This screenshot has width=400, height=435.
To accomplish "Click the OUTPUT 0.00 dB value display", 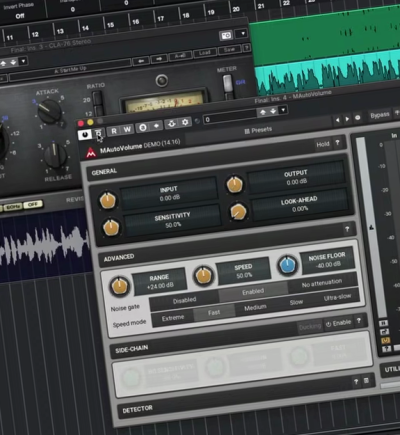I will click(x=296, y=177).
